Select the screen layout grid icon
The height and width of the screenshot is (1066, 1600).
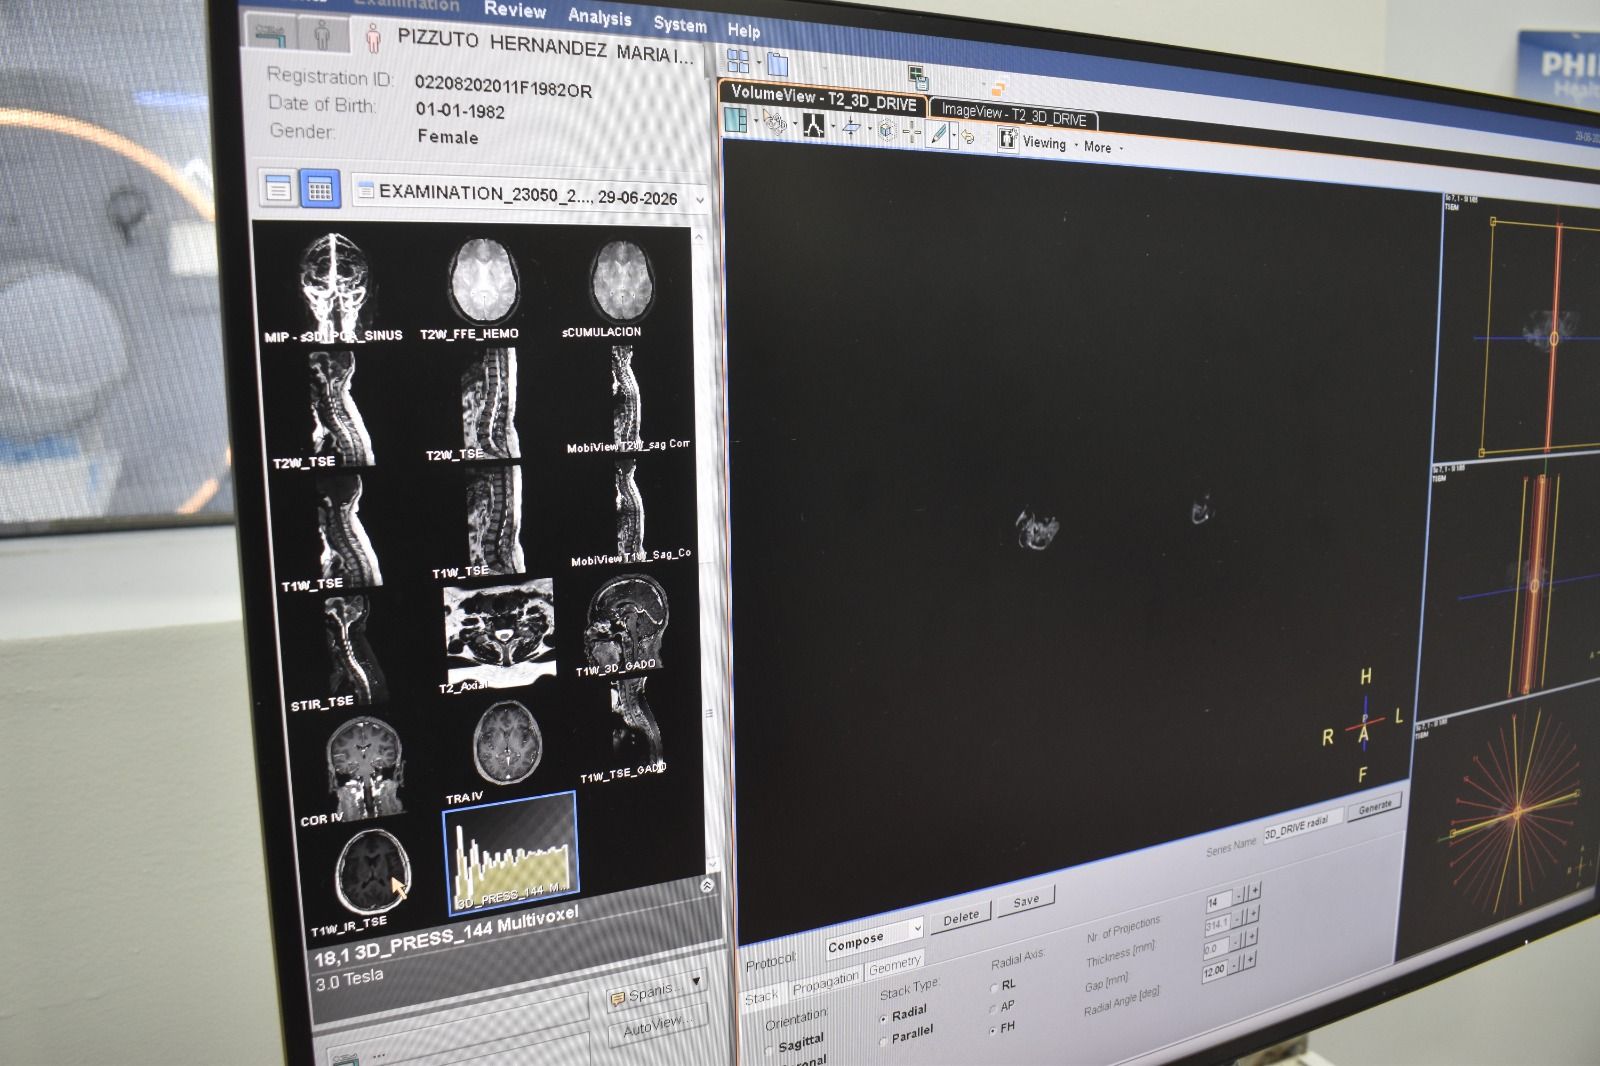coord(738,61)
